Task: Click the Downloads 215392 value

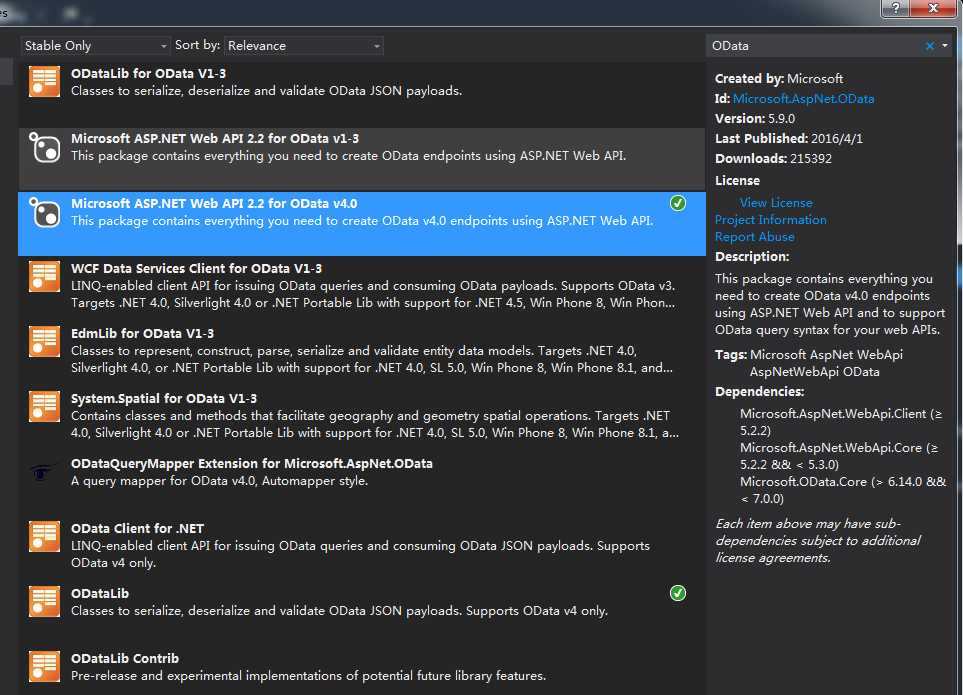Action: [811, 158]
